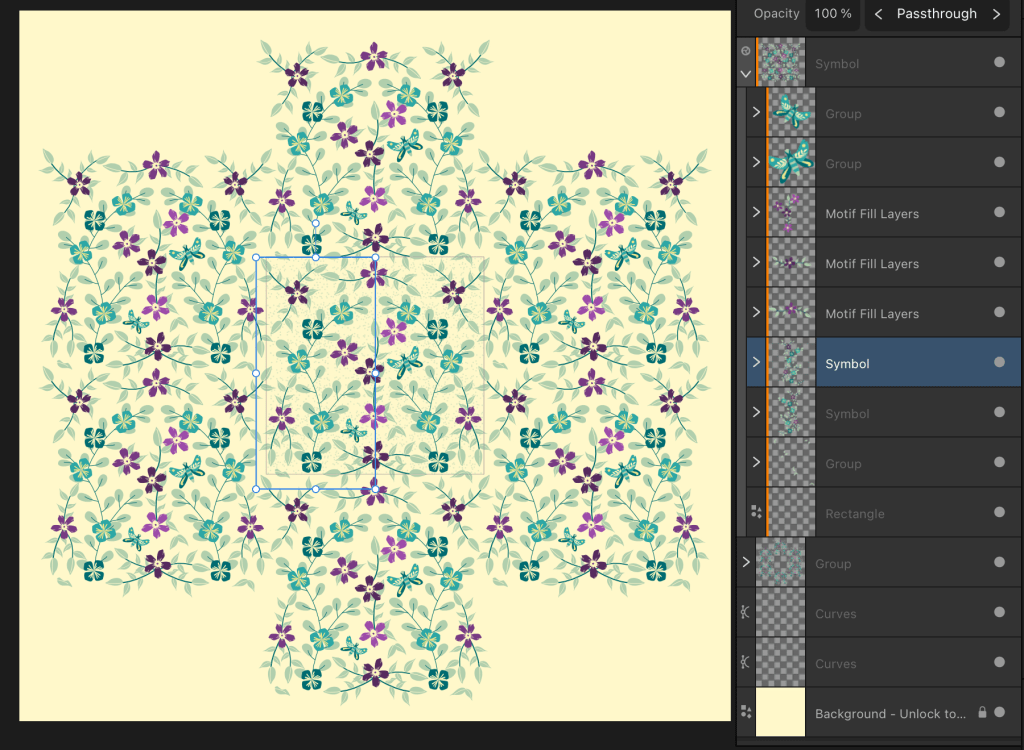Open the Passthrough blend mode list
Image resolution: width=1024 pixels, height=750 pixels.
[x=936, y=14]
